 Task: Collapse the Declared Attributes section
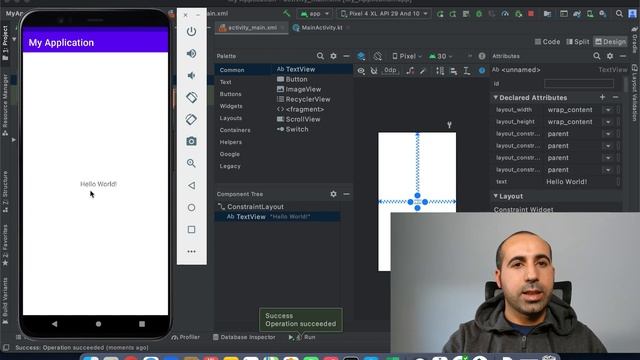pos(496,97)
